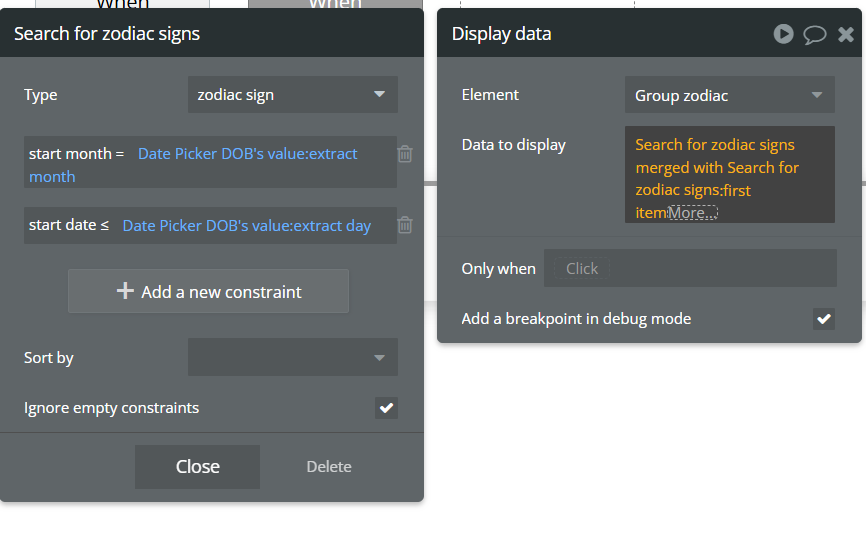
Task: Click the Only when expression field
Action: point(690,268)
